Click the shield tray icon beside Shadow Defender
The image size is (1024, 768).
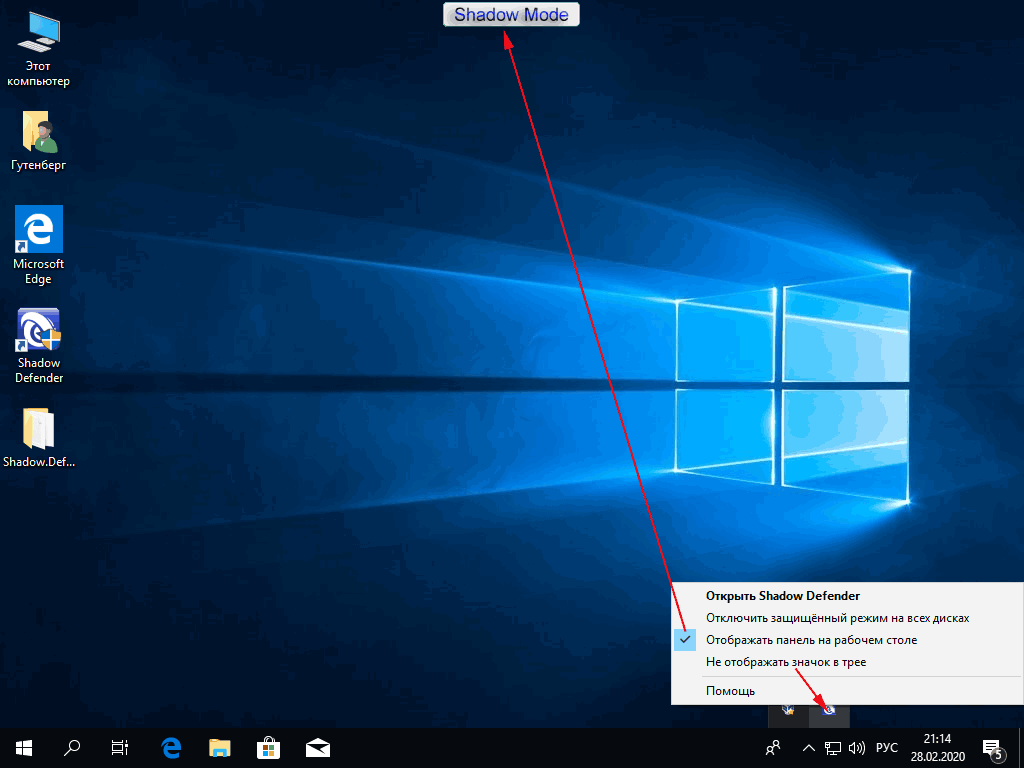[789, 711]
